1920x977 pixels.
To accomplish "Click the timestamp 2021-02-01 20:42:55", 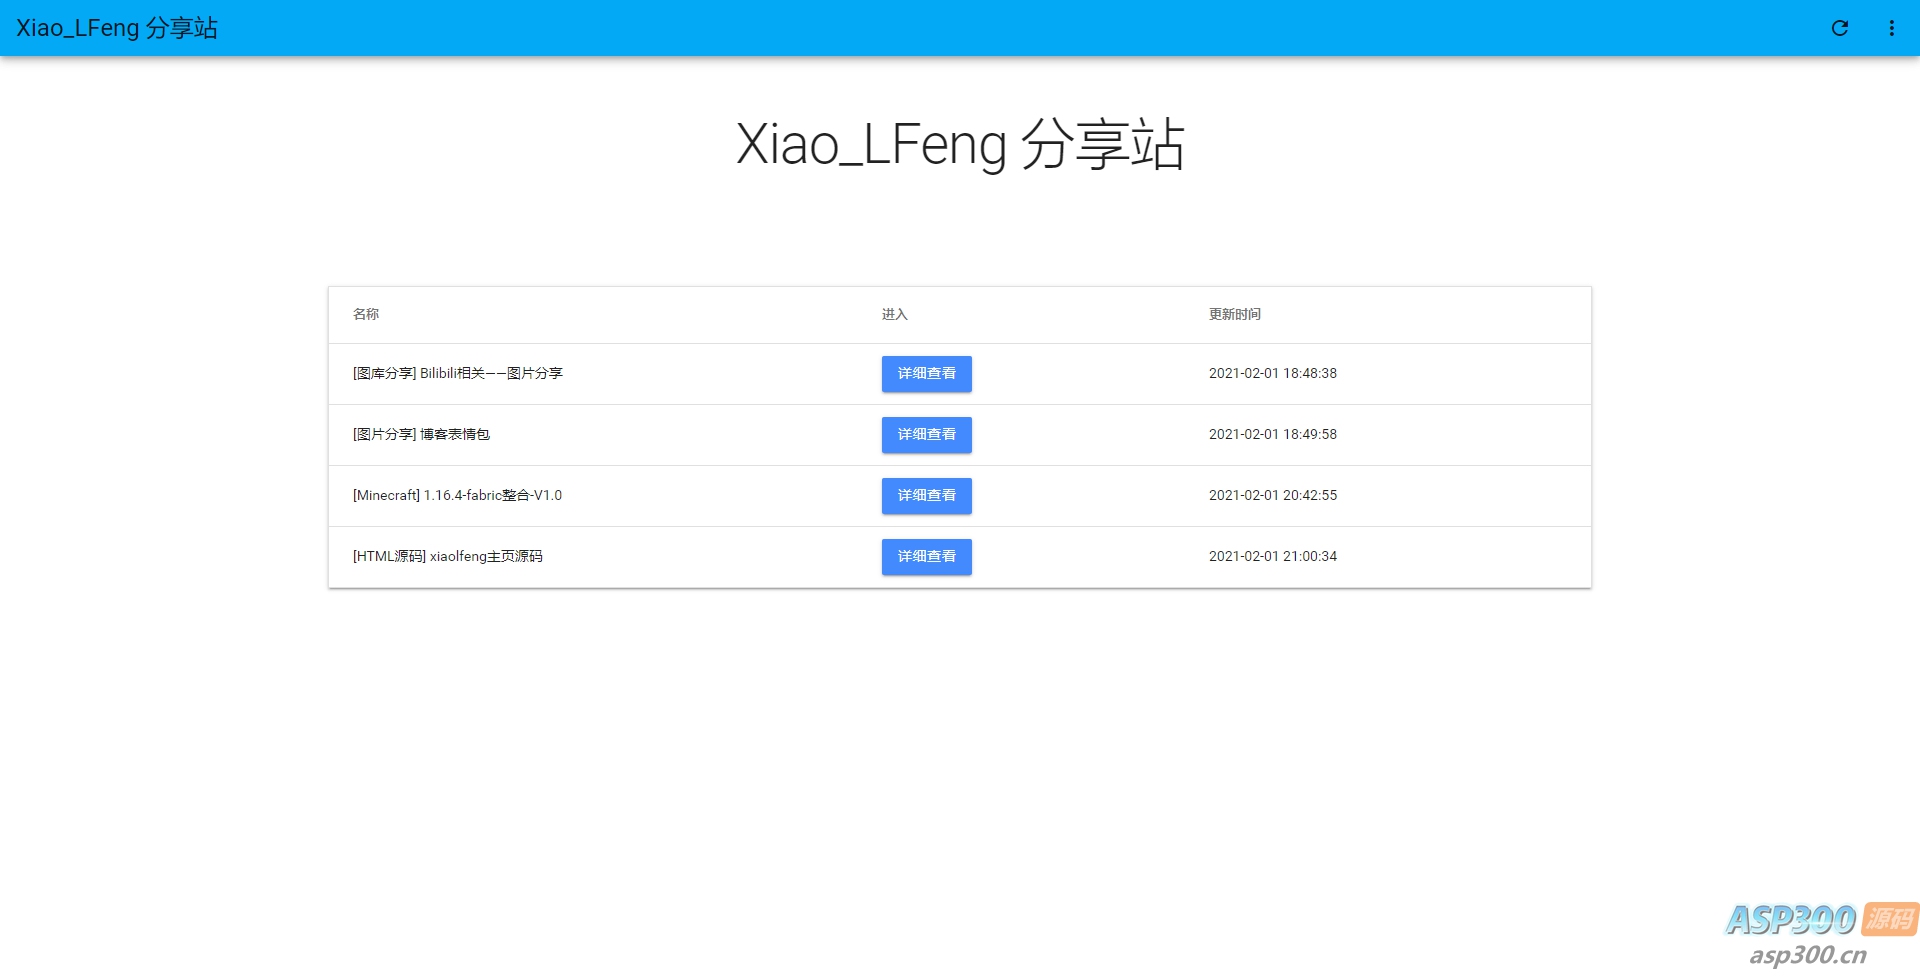I will [1273, 495].
